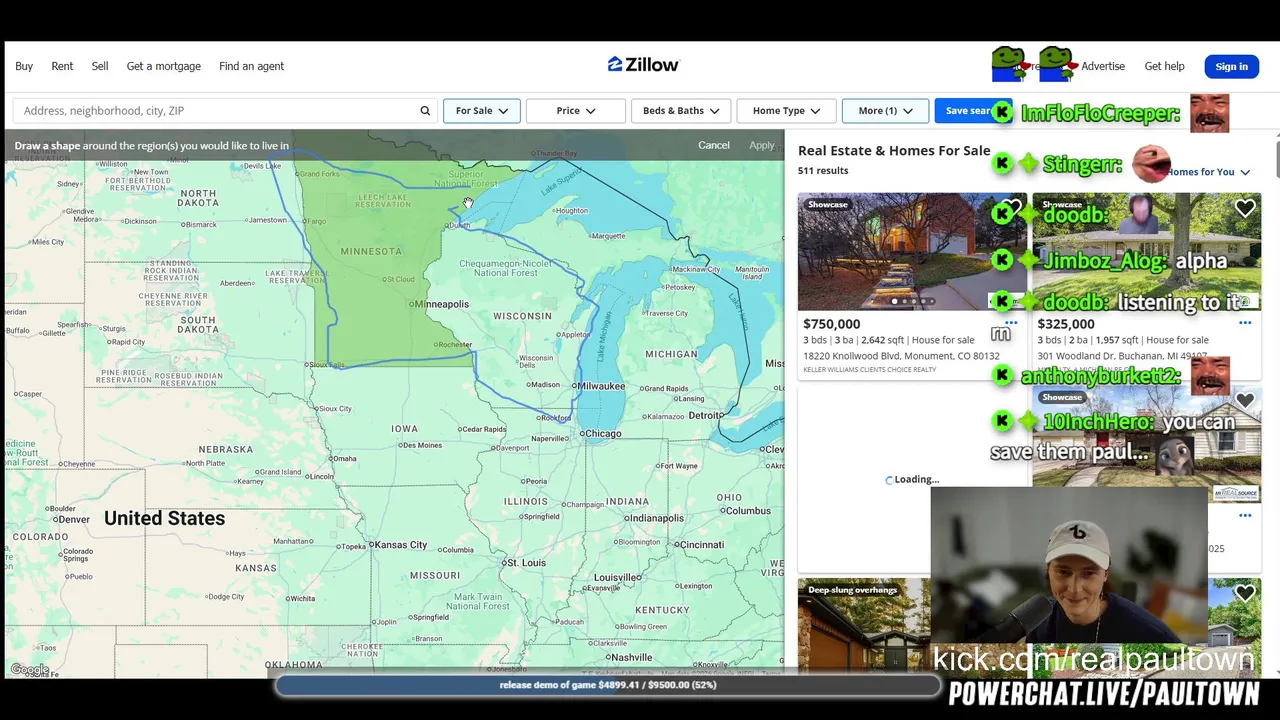
Task: Click the results list scrollbar
Action: pyautogui.click(x=1276, y=158)
